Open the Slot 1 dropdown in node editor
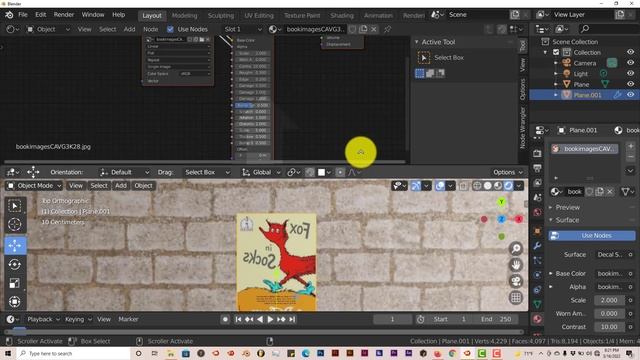 coord(243,29)
